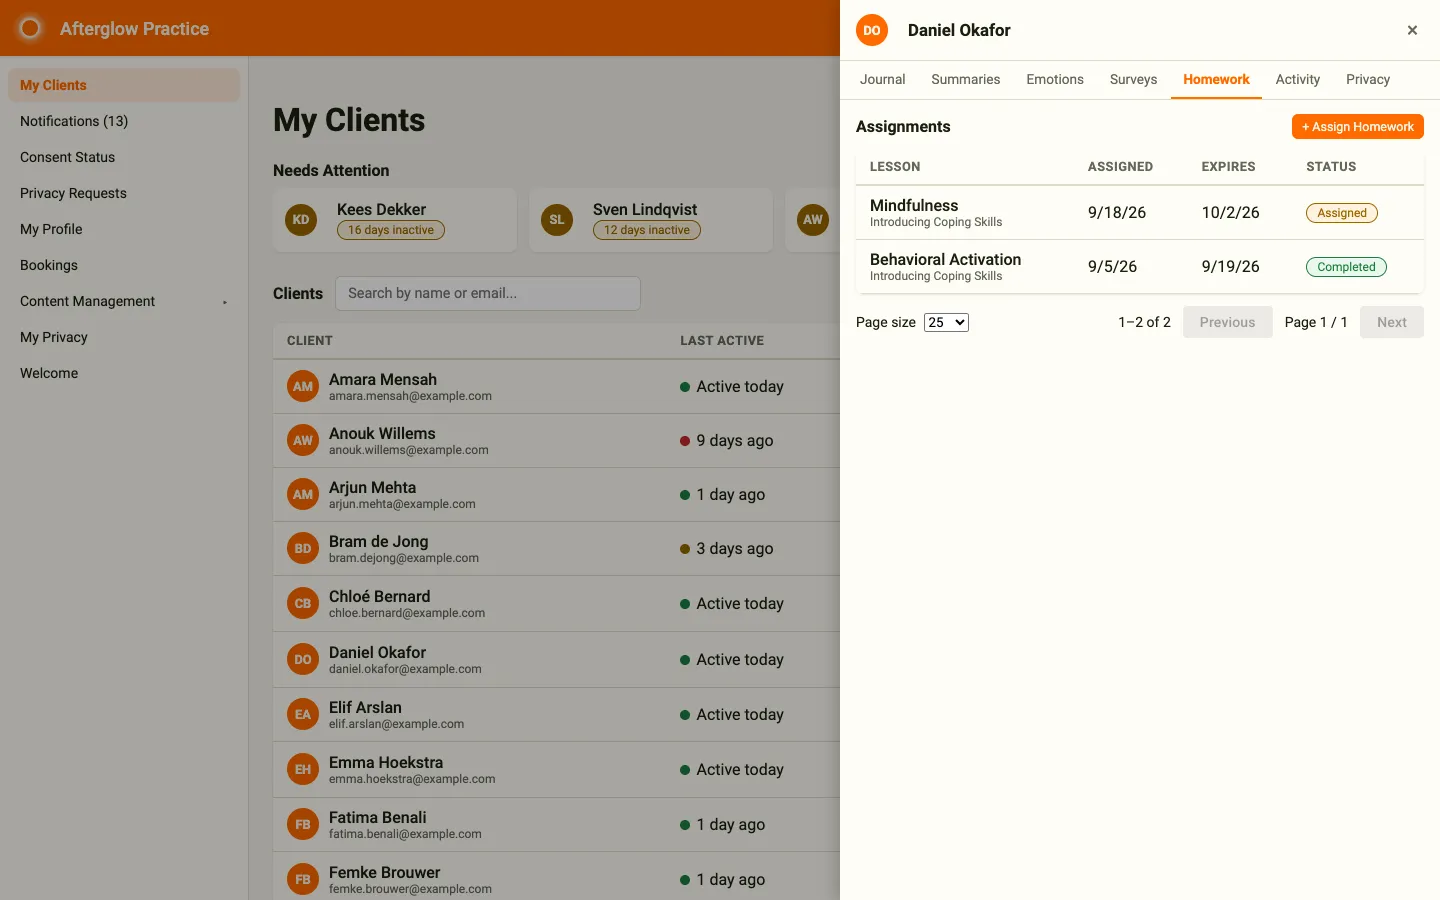Open Content Management in sidebar
Screen dimensions: 1440x900
tap(124, 301)
